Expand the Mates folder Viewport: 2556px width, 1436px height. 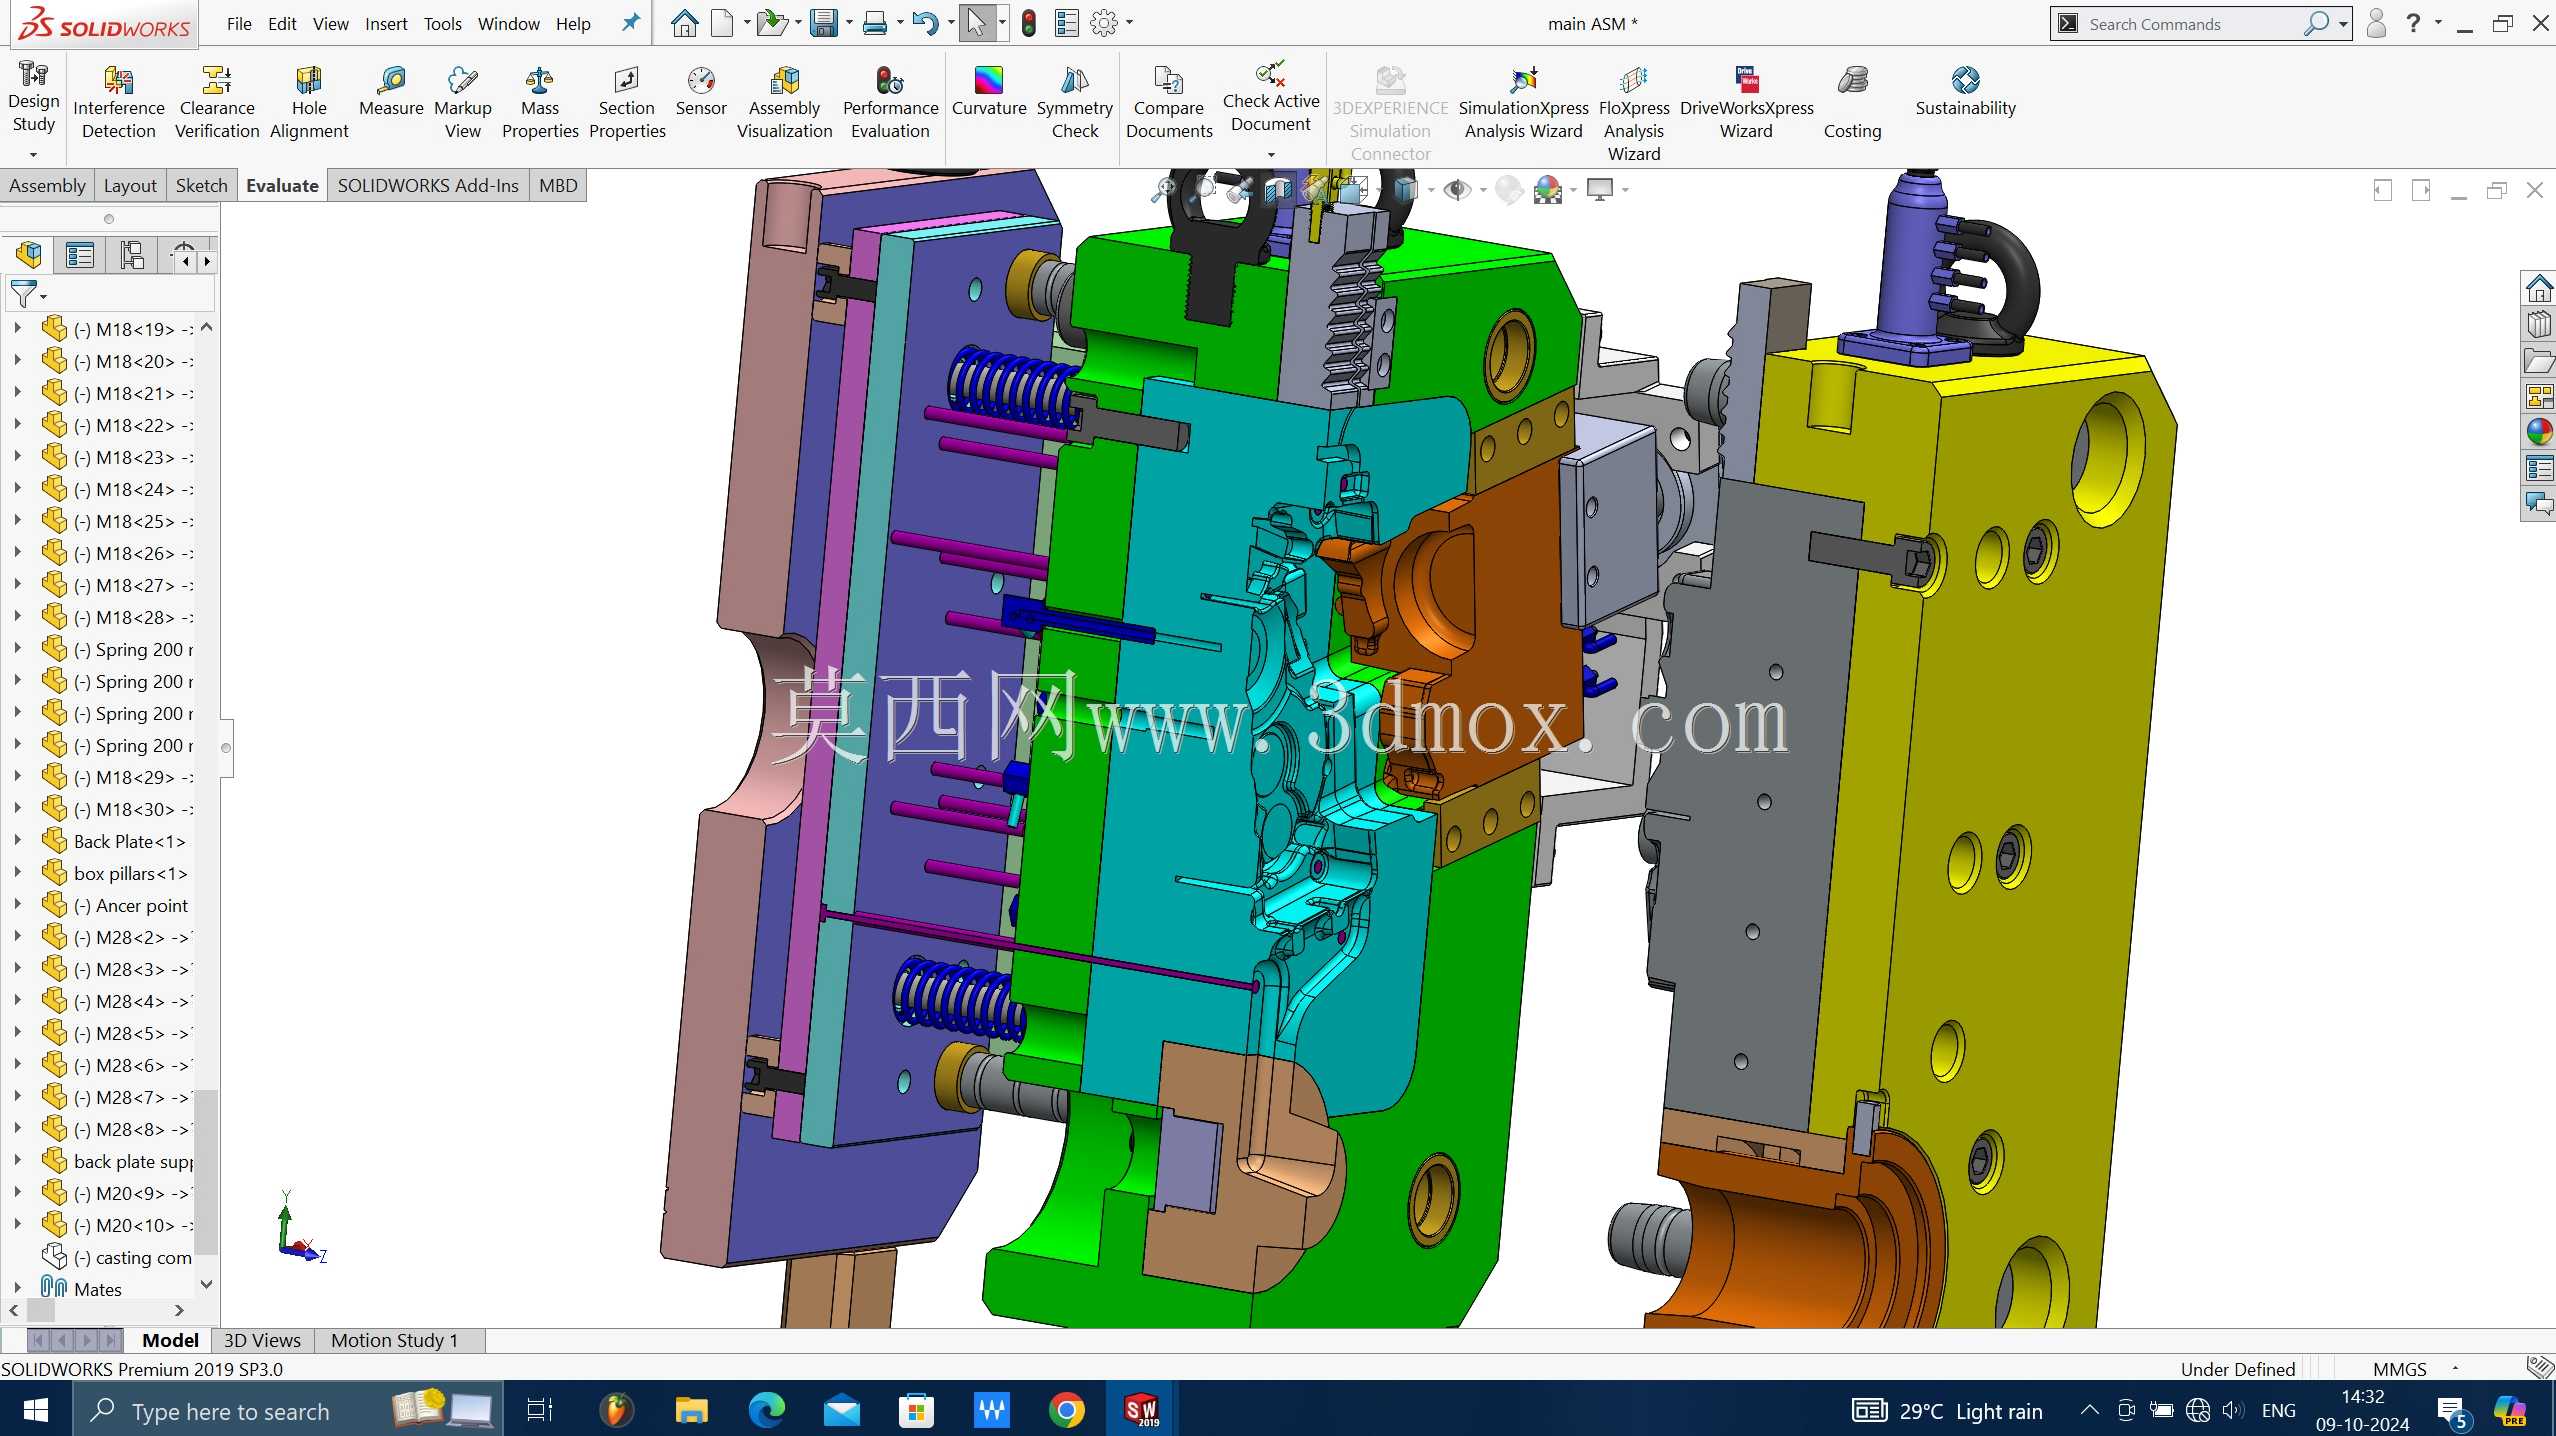point(17,1289)
